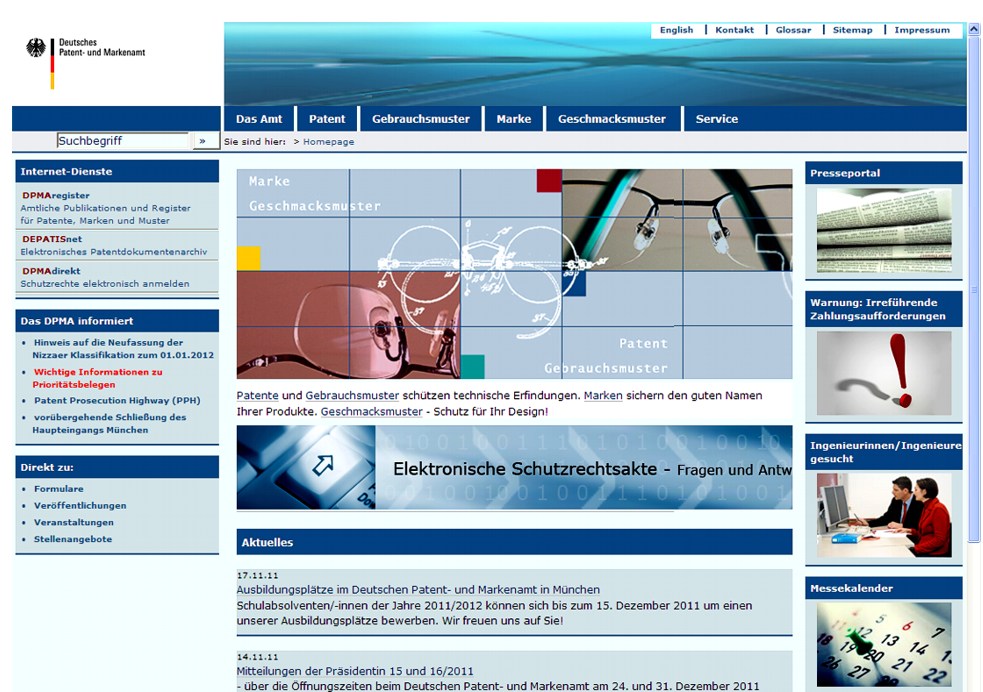Click the eyeglasses patent collage image
This screenshot has height=692, width=983.
coord(514,274)
